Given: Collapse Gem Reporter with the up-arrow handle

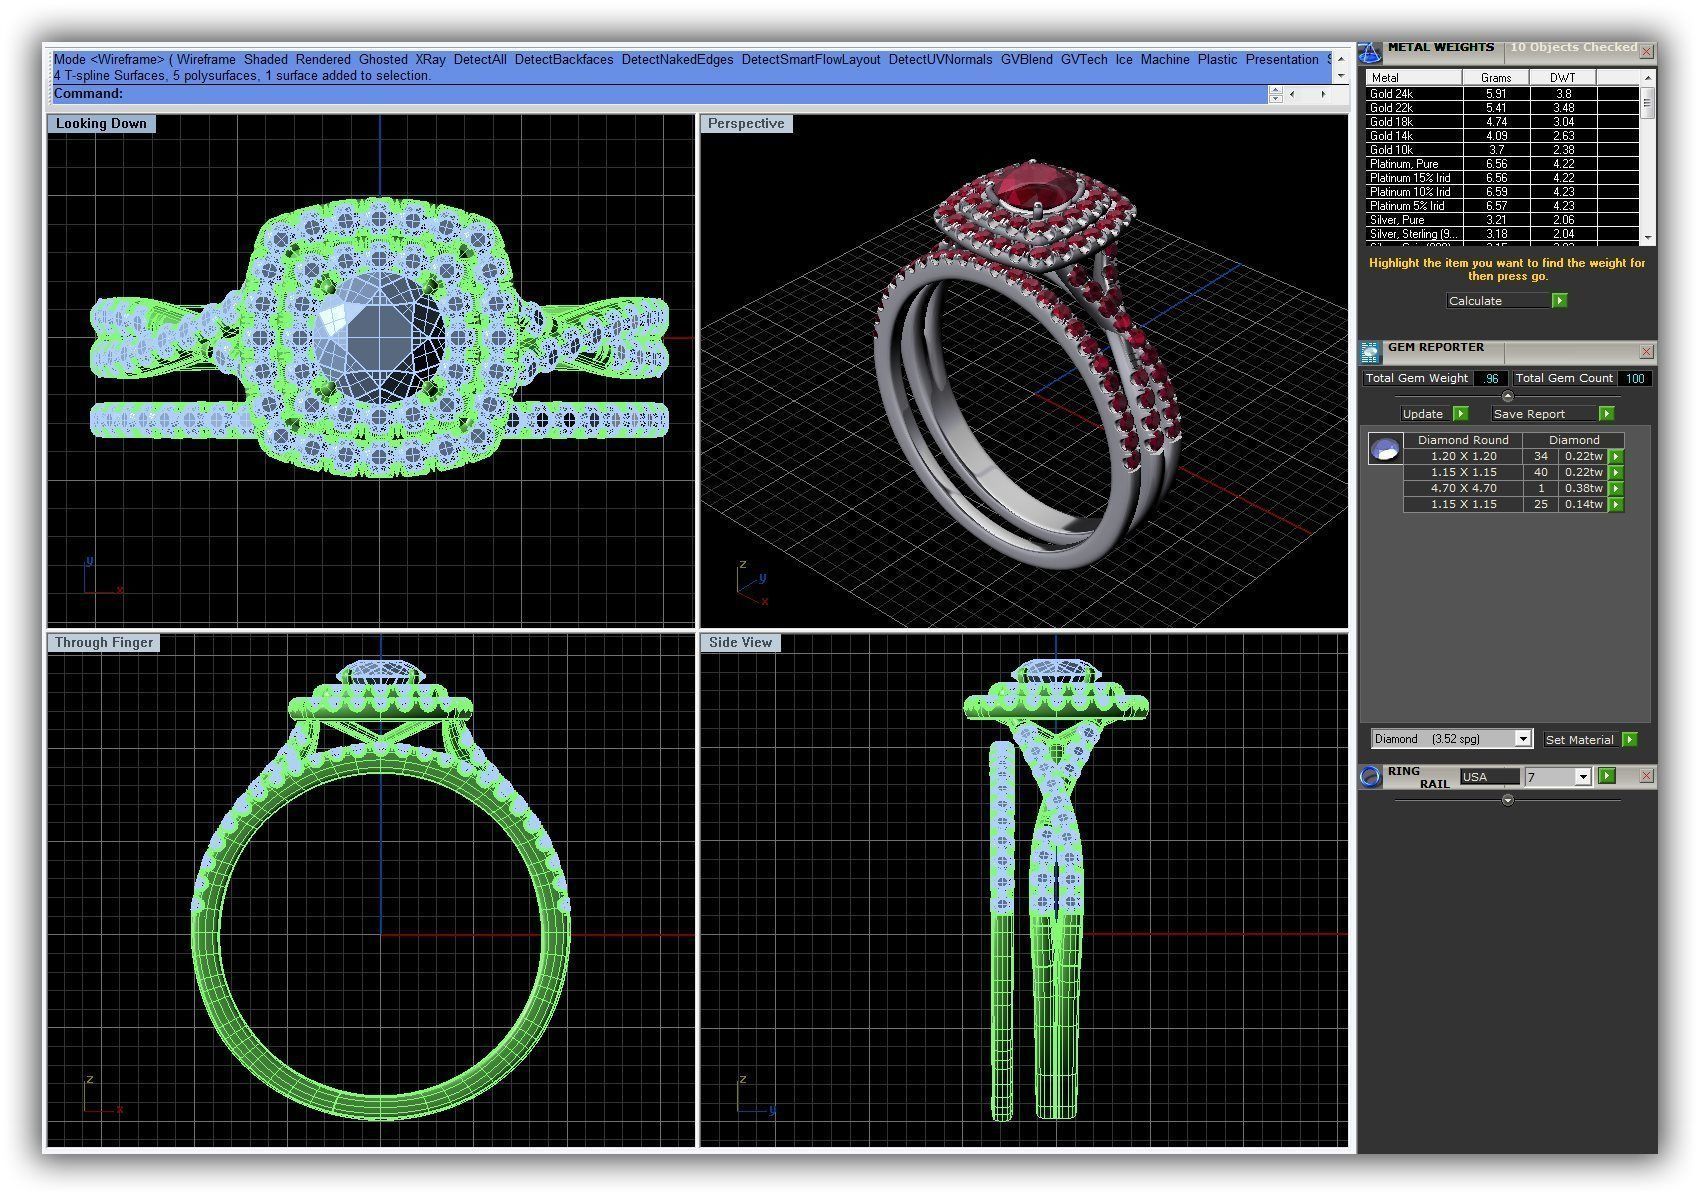Looking at the screenshot, I should 1508,397.
